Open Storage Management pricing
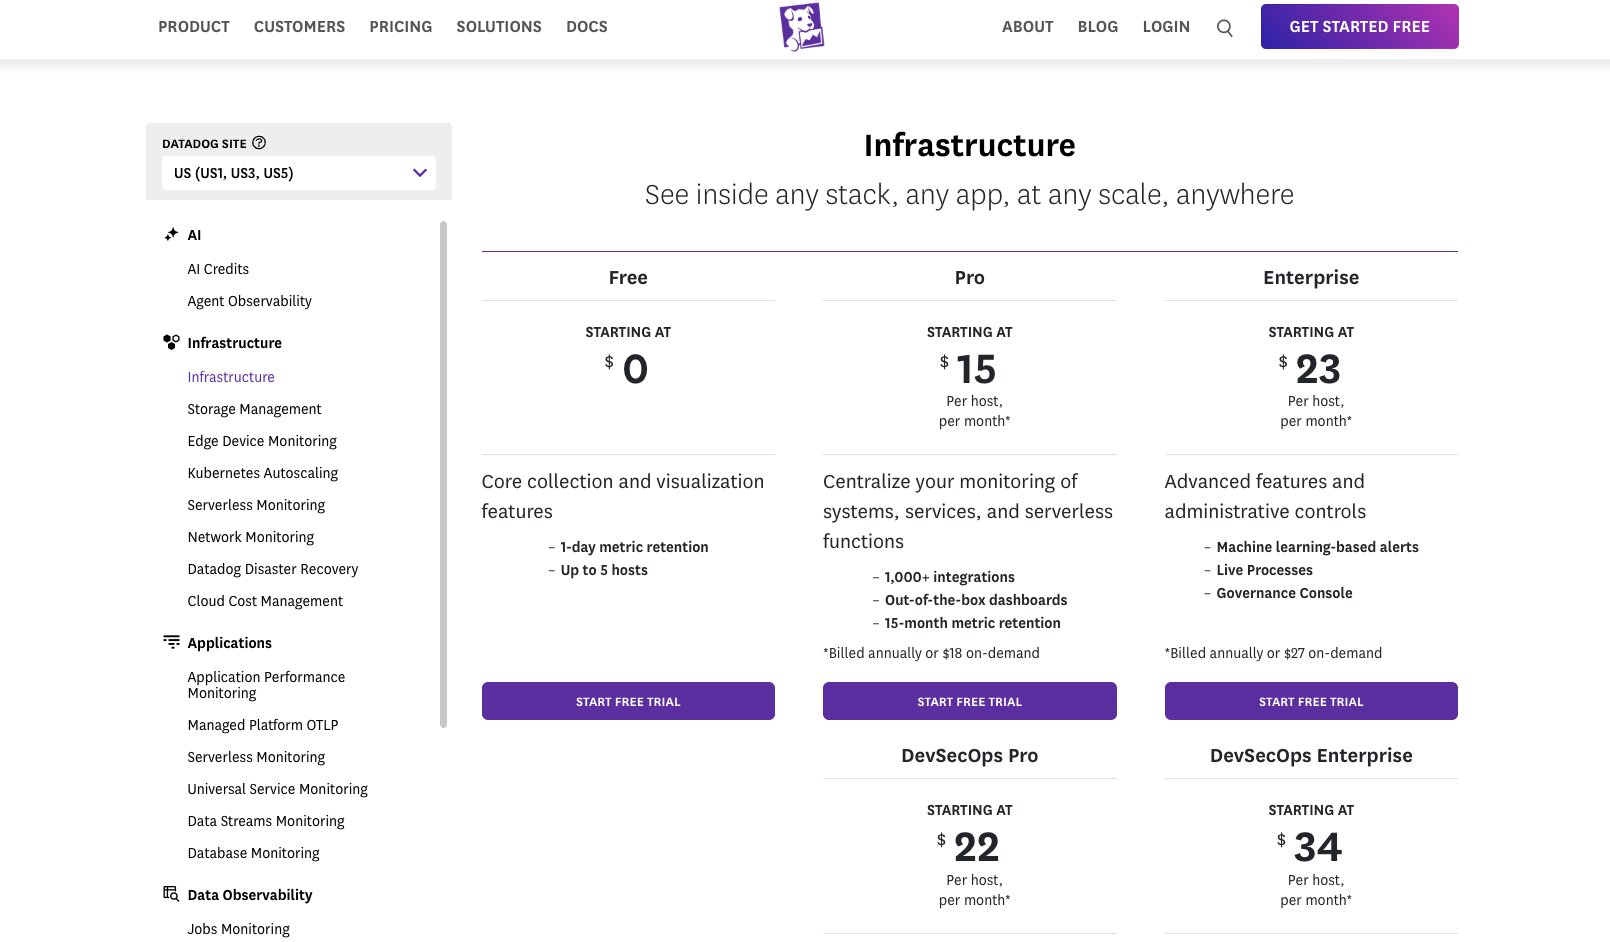The height and width of the screenshot is (942, 1610). point(254,409)
